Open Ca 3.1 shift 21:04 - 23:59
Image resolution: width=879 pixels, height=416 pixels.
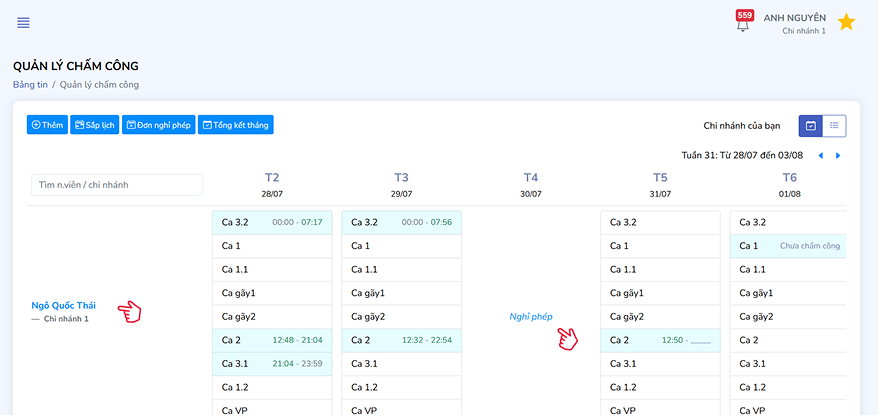click(272, 364)
